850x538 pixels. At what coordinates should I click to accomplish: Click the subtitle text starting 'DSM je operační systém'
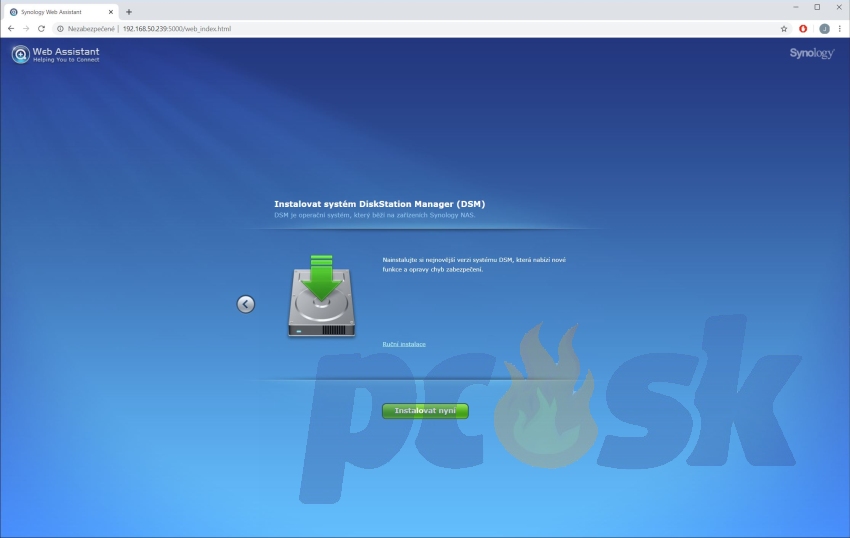coord(375,215)
